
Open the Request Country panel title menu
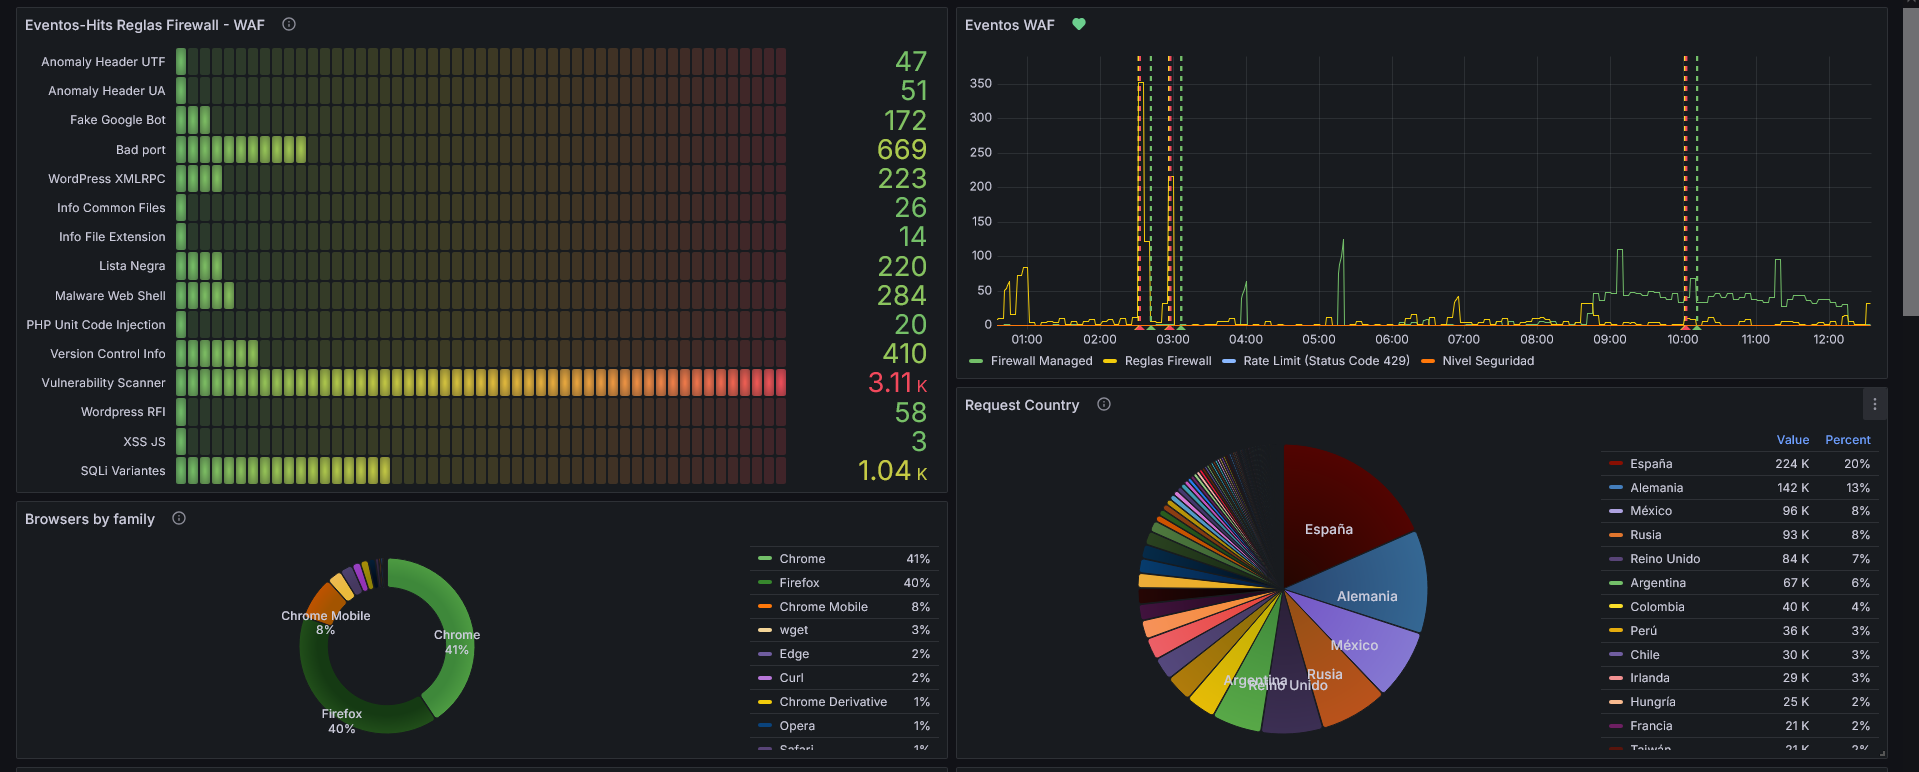(x=1022, y=405)
